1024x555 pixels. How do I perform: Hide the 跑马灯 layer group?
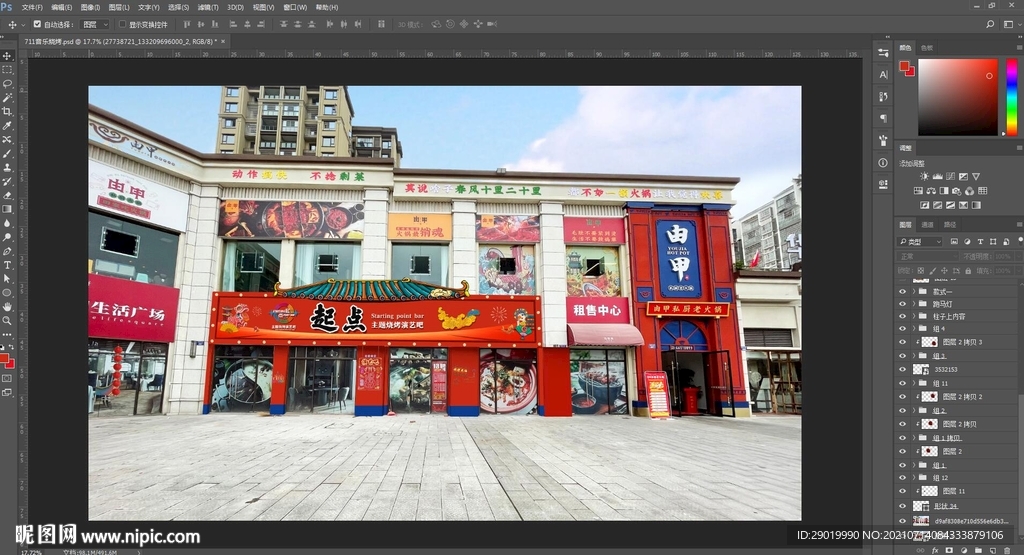click(902, 303)
